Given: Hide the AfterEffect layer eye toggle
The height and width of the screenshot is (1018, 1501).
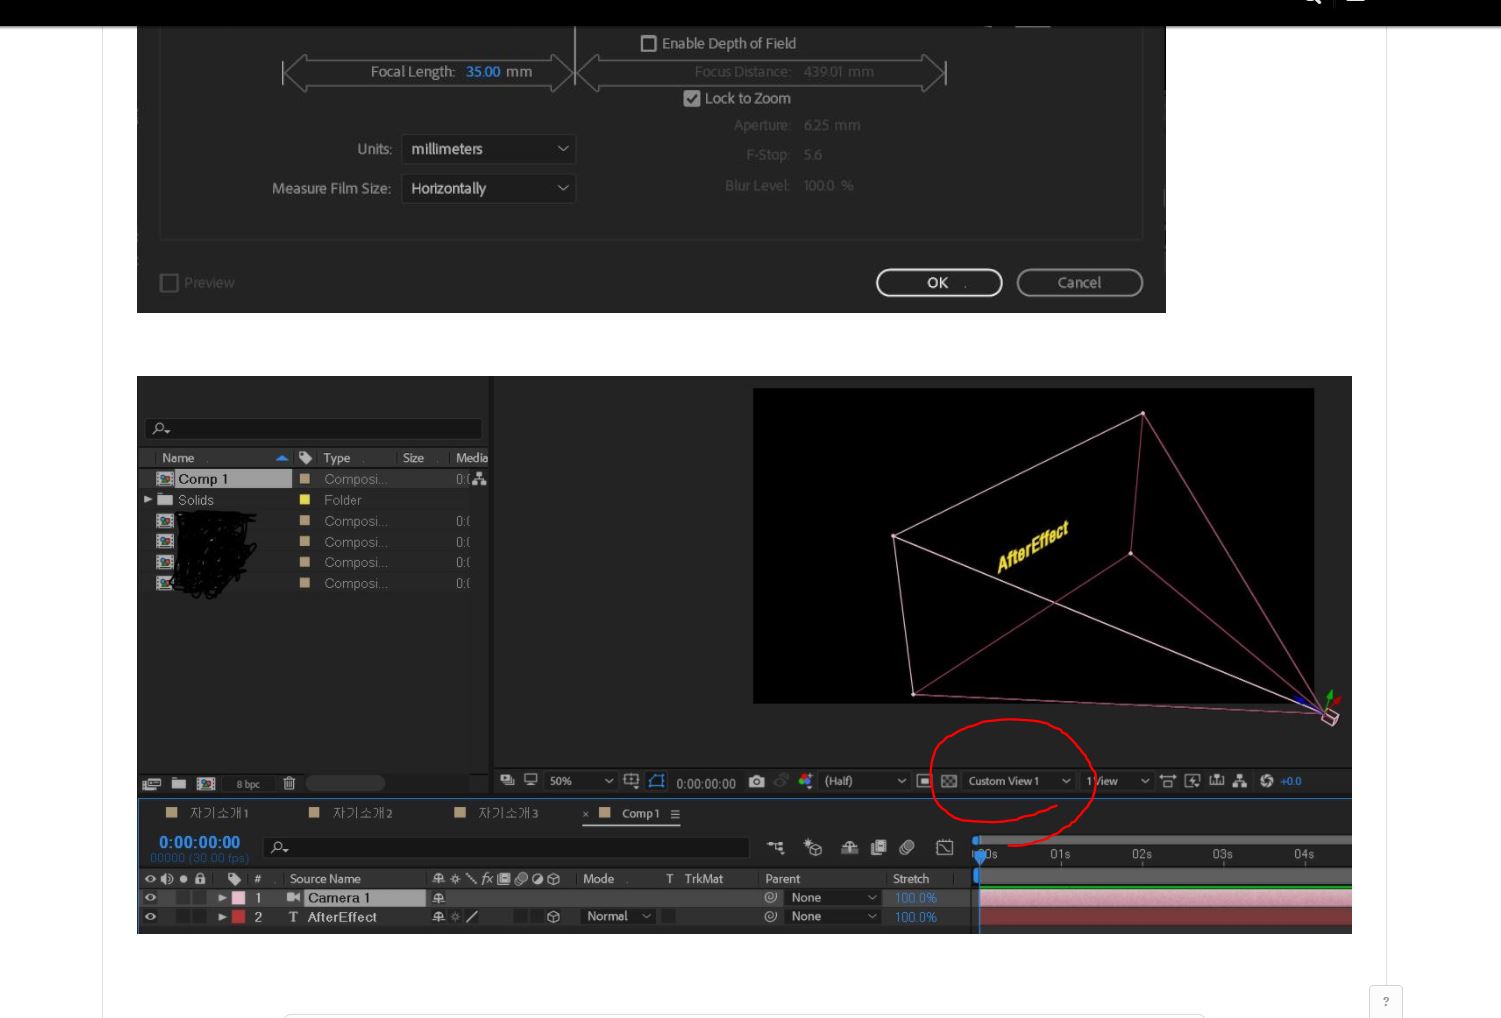Looking at the screenshot, I should [150, 917].
